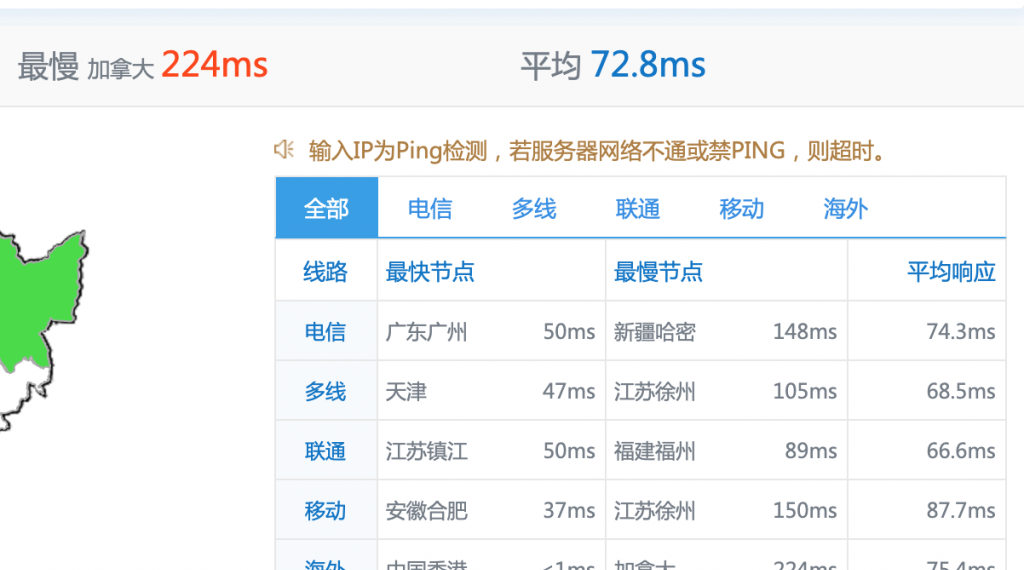
Task: Click the 线路 column header
Action: [x=325, y=272]
